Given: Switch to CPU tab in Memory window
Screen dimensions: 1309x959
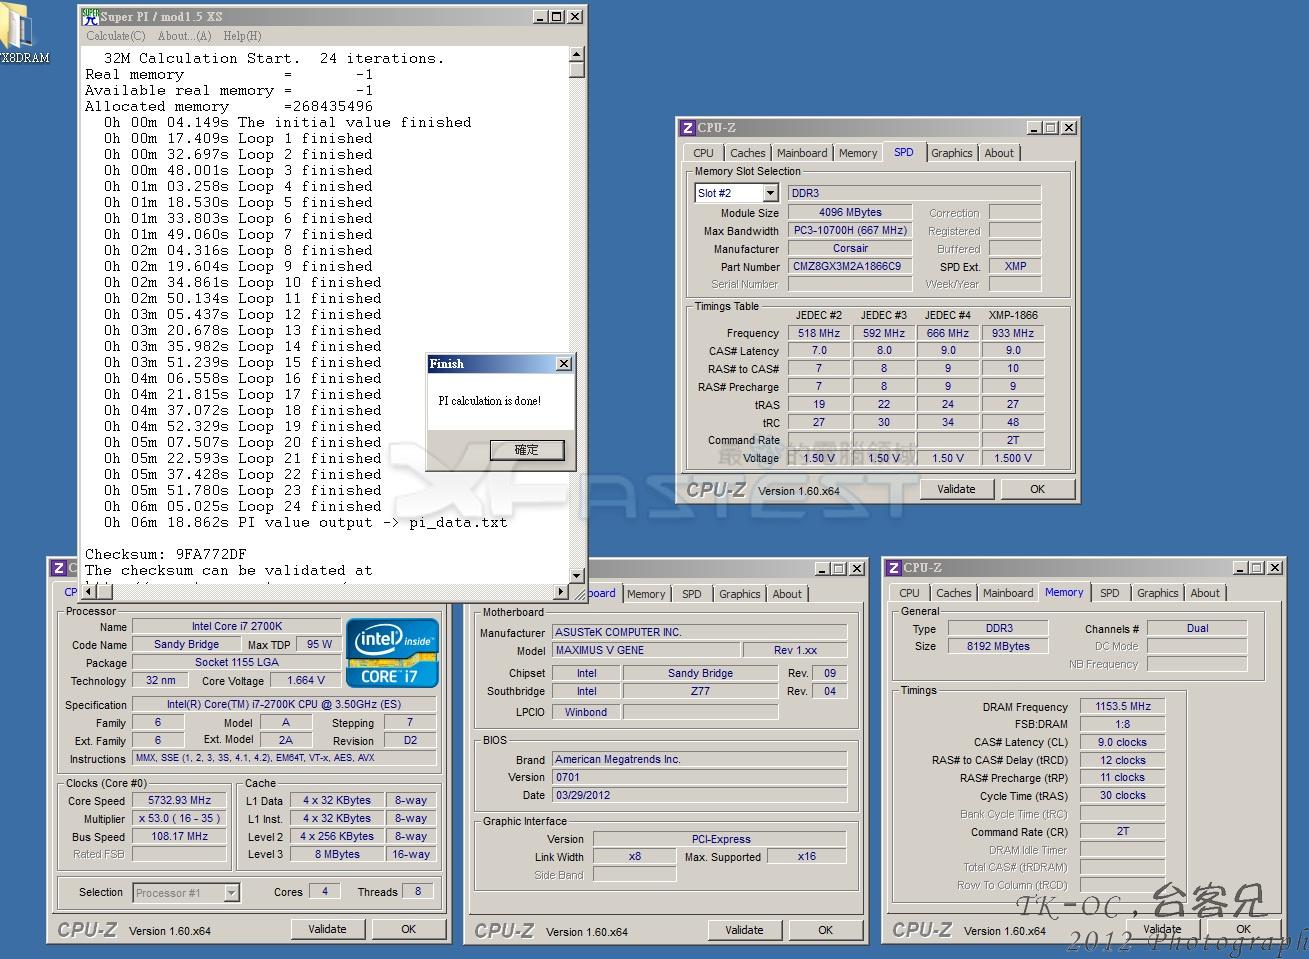Looking at the screenshot, I should (x=910, y=593).
